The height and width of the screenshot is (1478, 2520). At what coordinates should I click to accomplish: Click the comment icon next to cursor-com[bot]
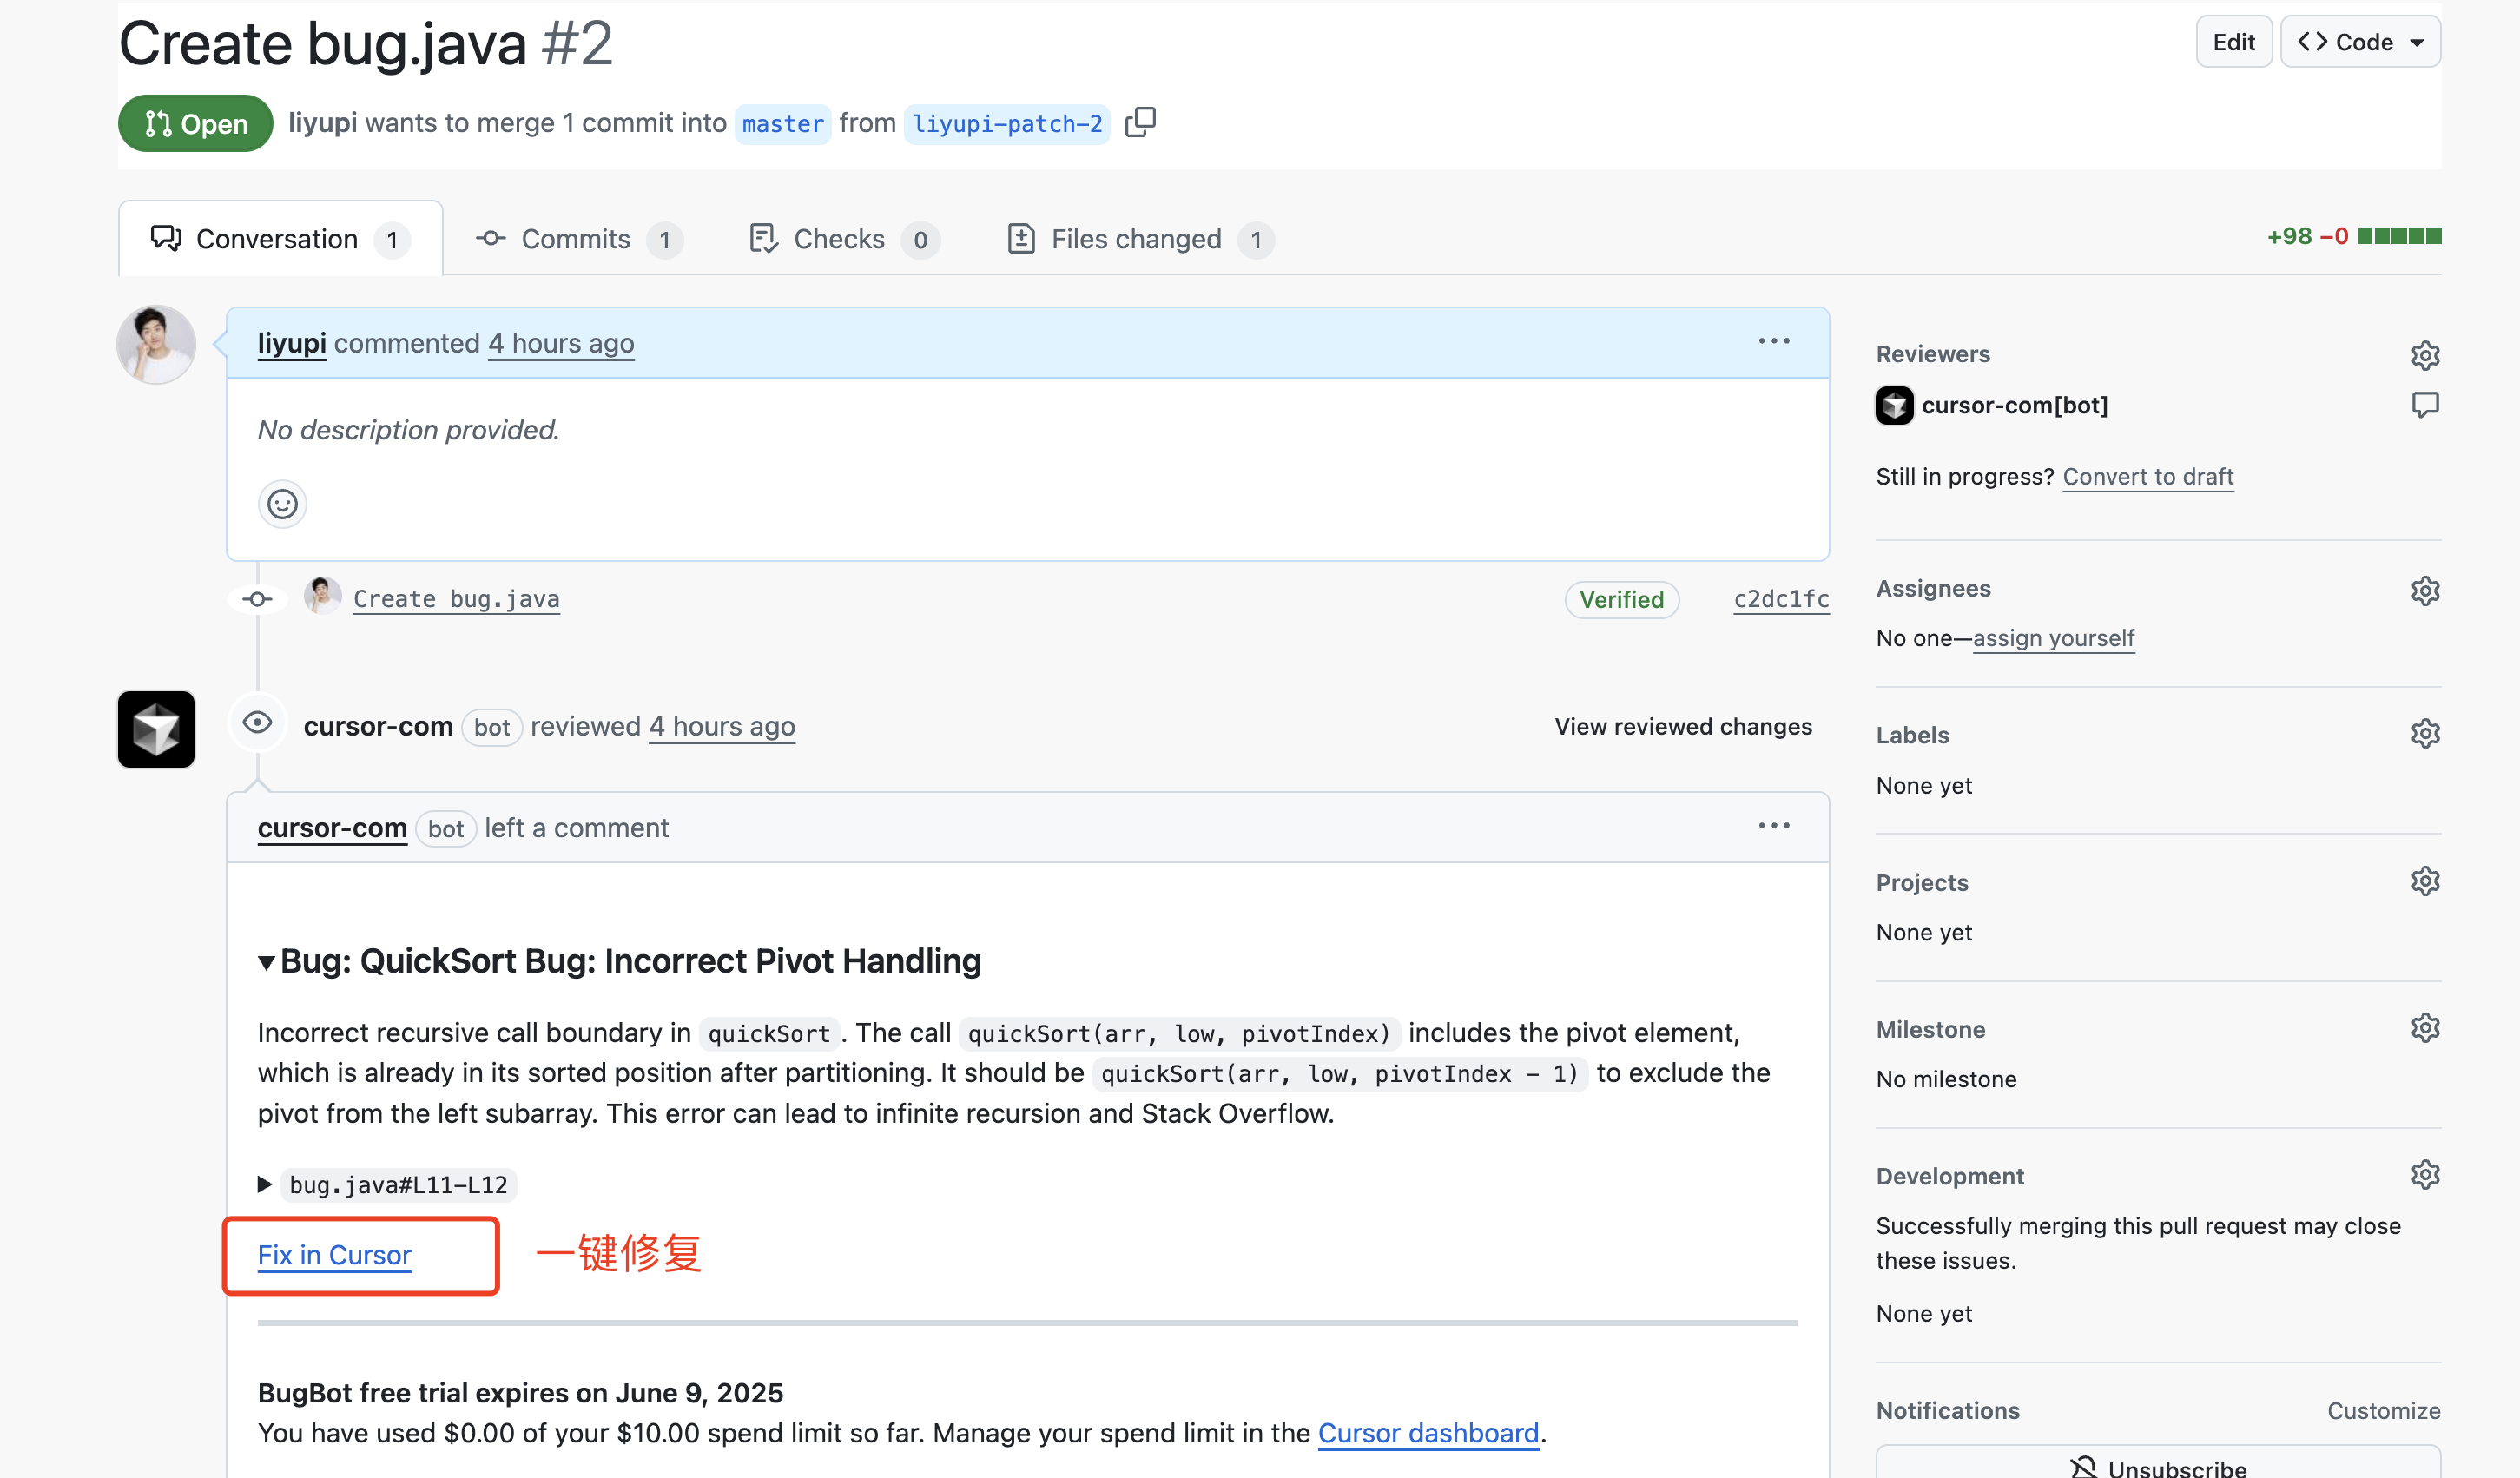pyautogui.click(x=2425, y=405)
